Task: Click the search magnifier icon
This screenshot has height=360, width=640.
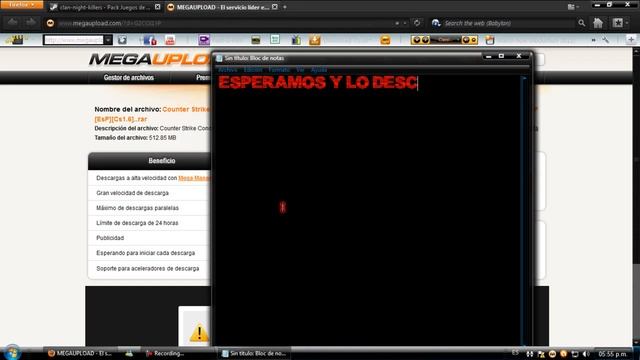Action: [x=582, y=23]
